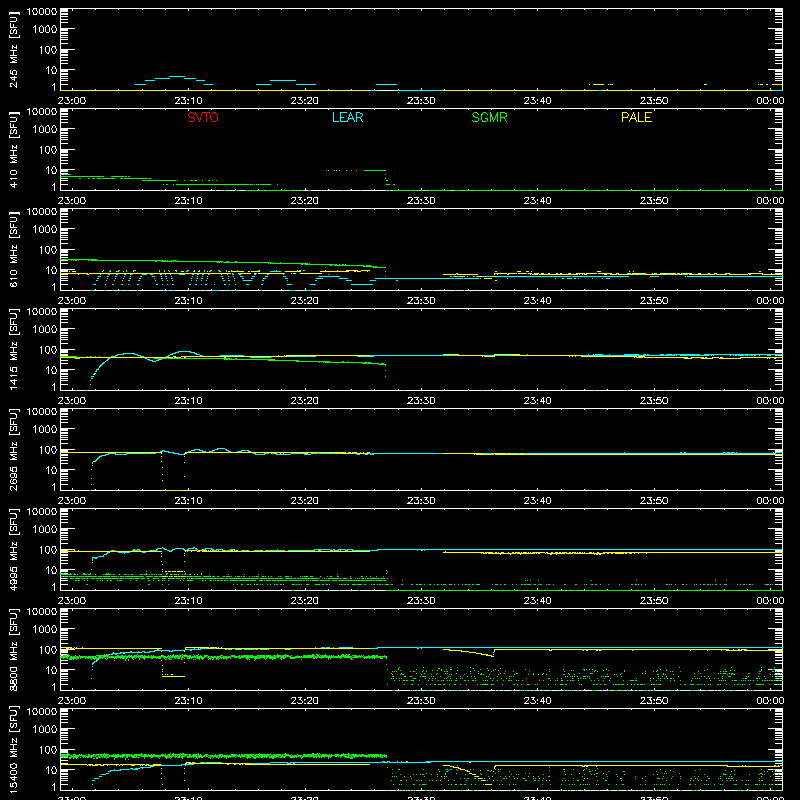Select the 245 MHz [SFU] axis title
800x800 pixels.
click(13, 50)
